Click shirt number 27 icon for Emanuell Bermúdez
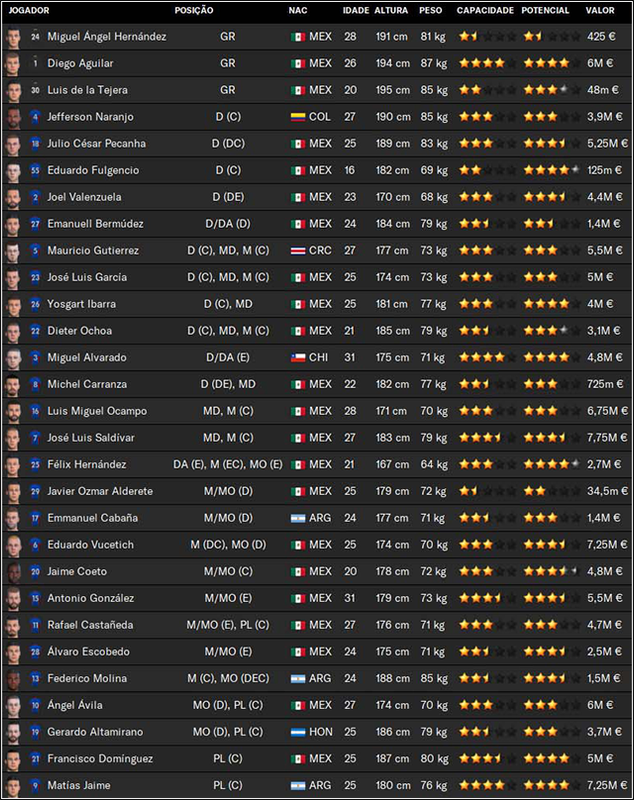 coord(35,223)
